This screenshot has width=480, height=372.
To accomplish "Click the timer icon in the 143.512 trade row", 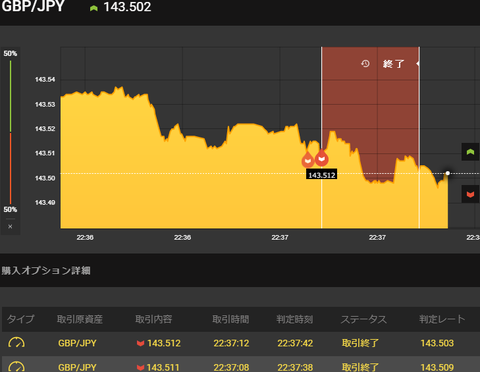I will point(16,343).
